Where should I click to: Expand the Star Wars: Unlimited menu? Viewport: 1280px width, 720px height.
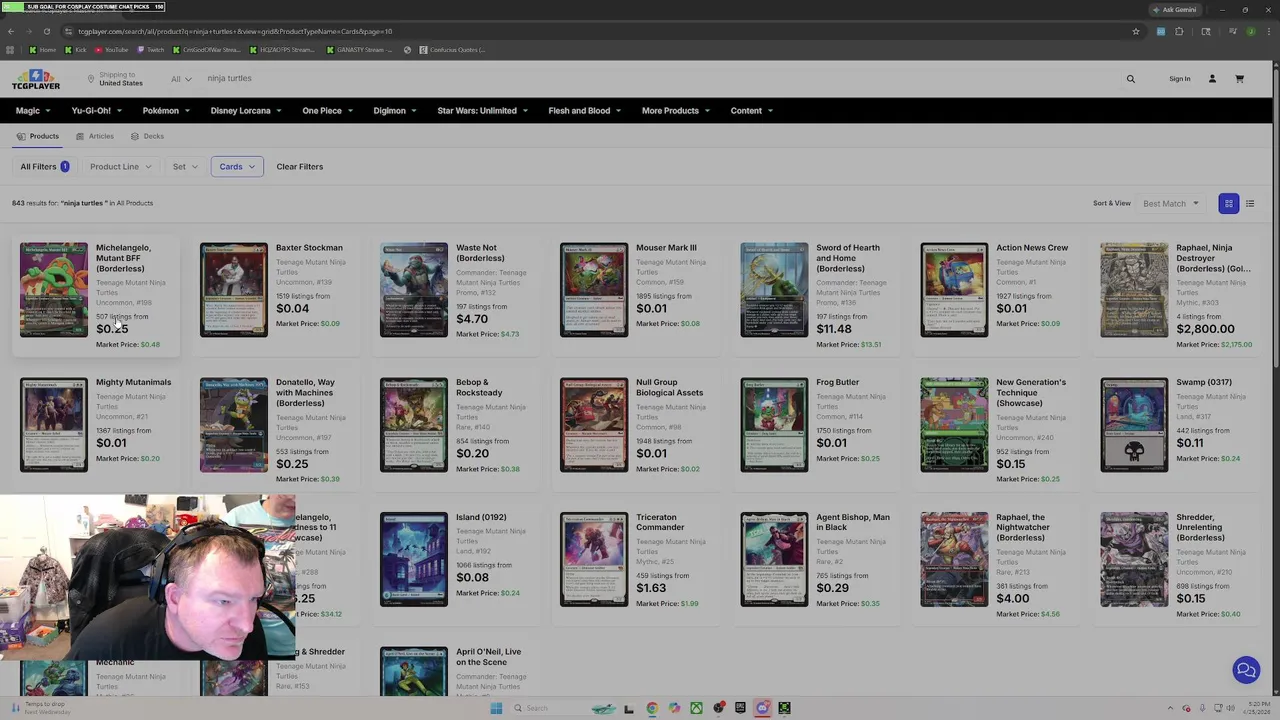pyautogui.click(x=482, y=111)
